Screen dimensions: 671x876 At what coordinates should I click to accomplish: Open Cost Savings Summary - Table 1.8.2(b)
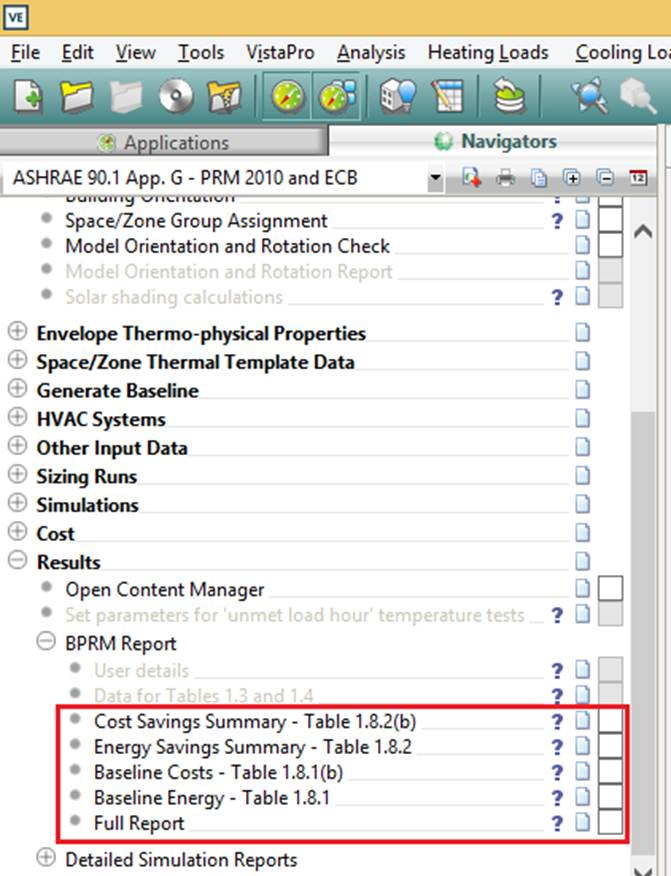coord(255,721)
